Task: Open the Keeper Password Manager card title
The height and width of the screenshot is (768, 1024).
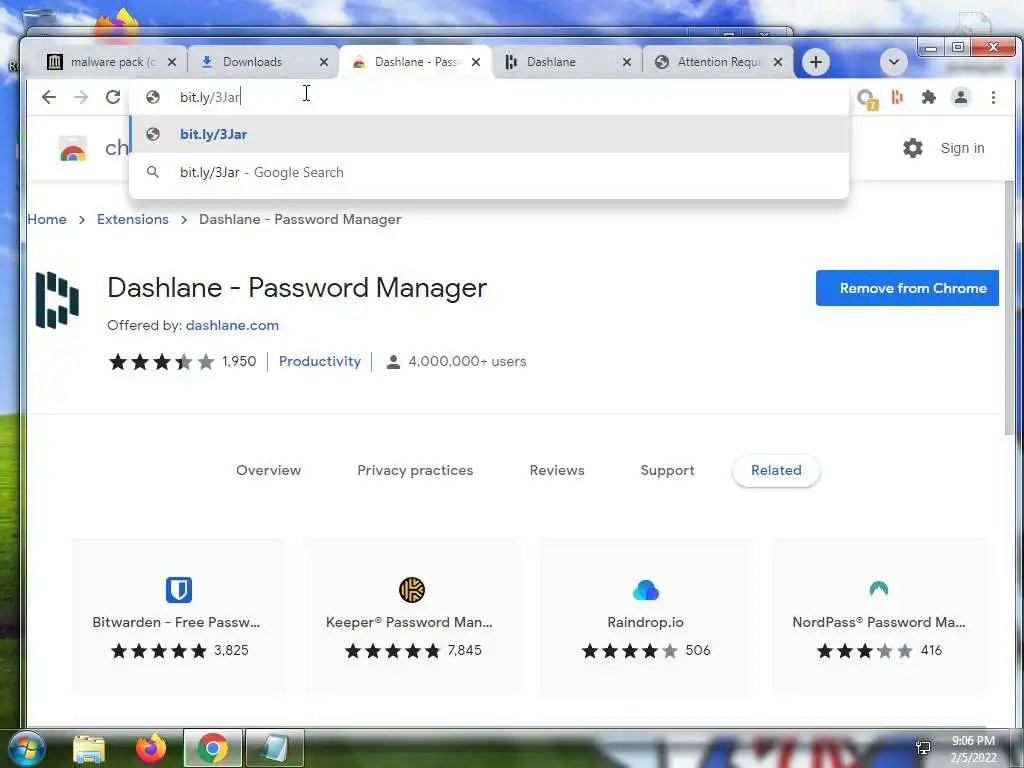Action: (409, 622)
